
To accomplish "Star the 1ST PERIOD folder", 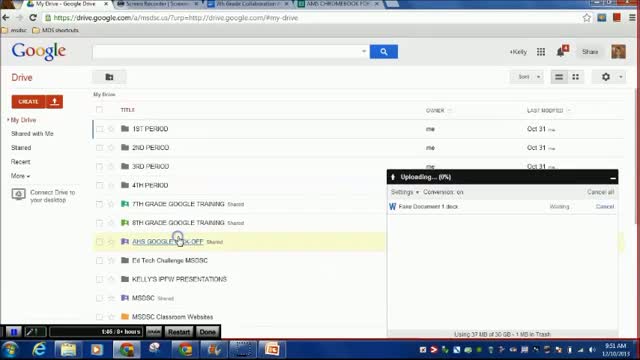I will click(111, 129).
